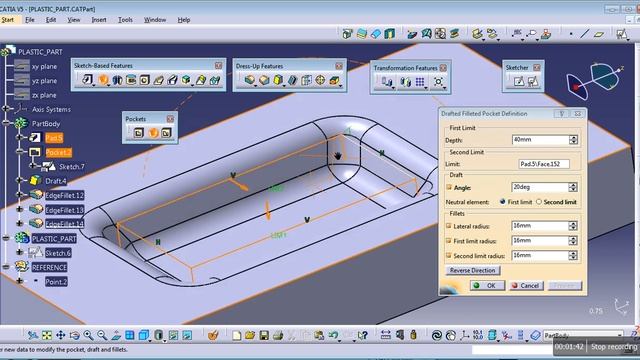Select the Rib tool icon
The image size is (640, 360).
point(158,80)
